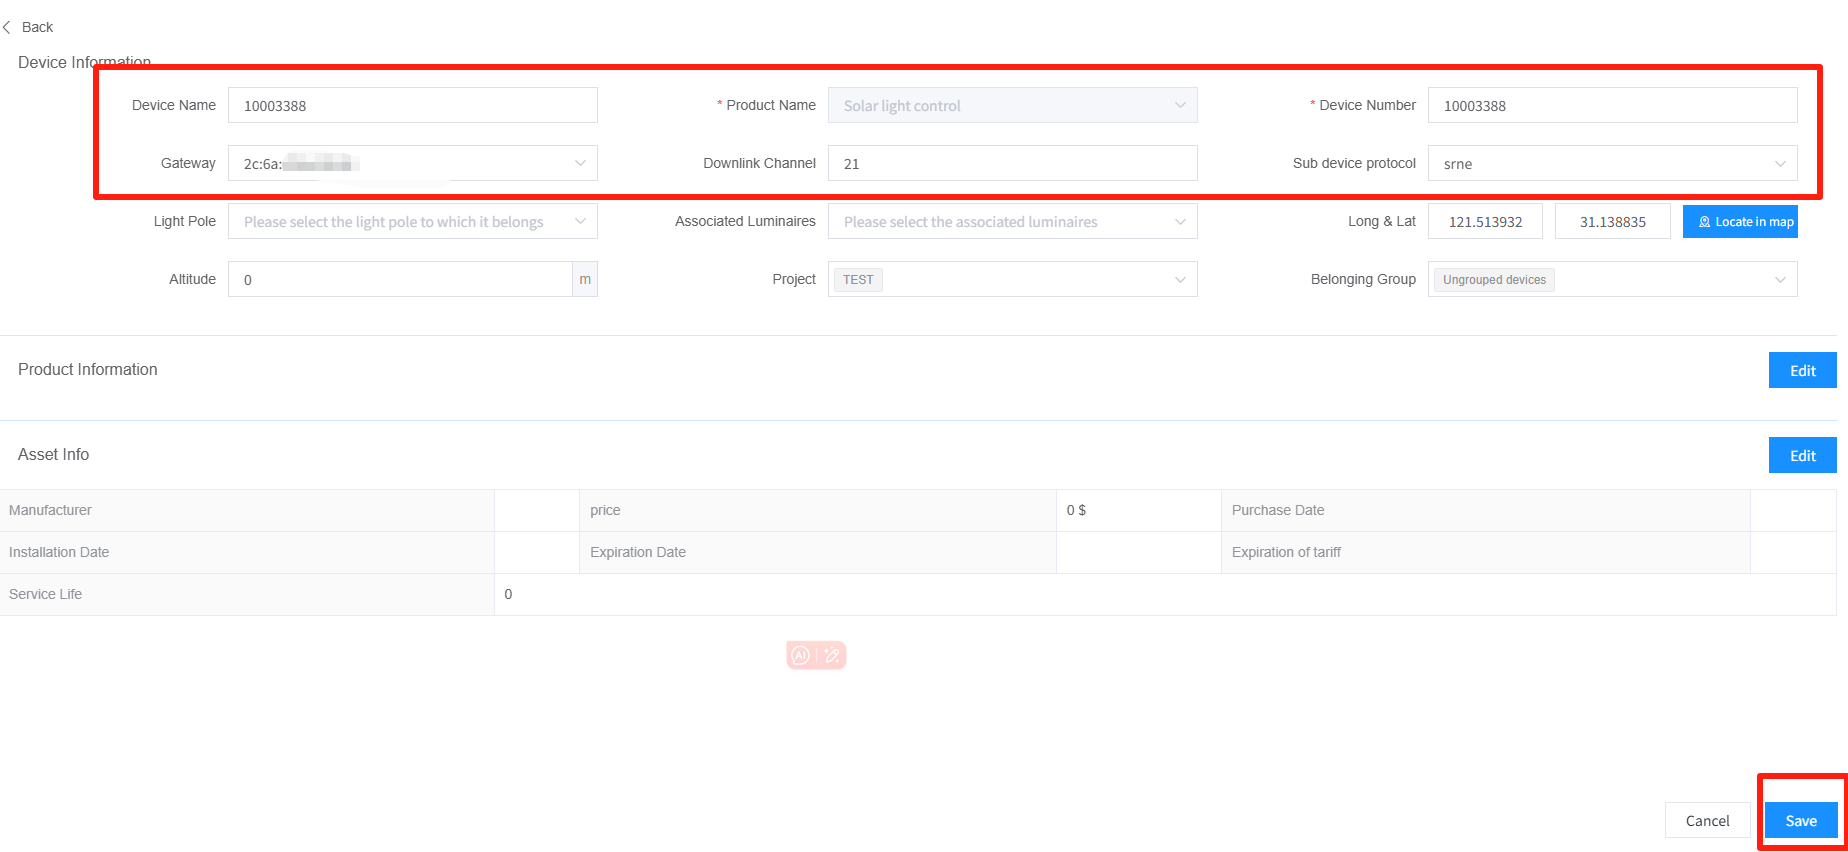Open the Associated Luminaires dropdown

coord(1011,221)
